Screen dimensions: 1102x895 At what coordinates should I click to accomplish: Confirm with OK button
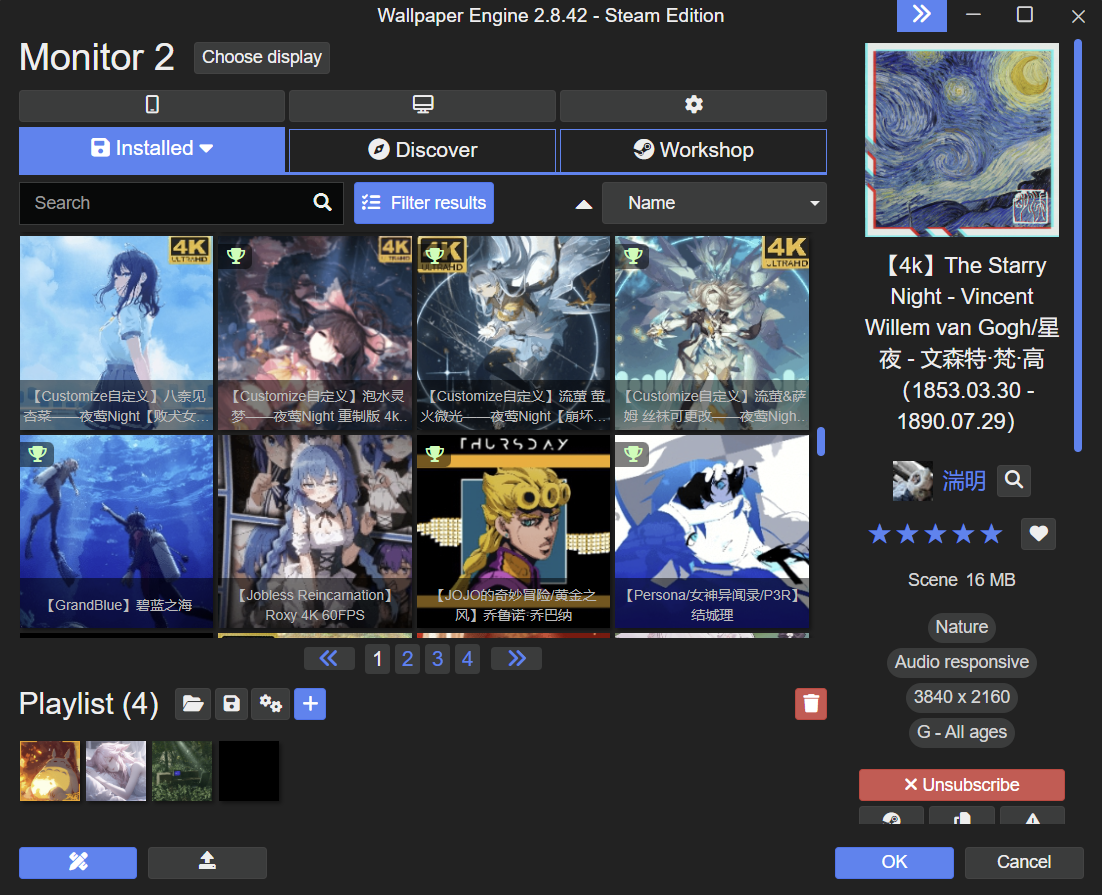tap(894, 862)
